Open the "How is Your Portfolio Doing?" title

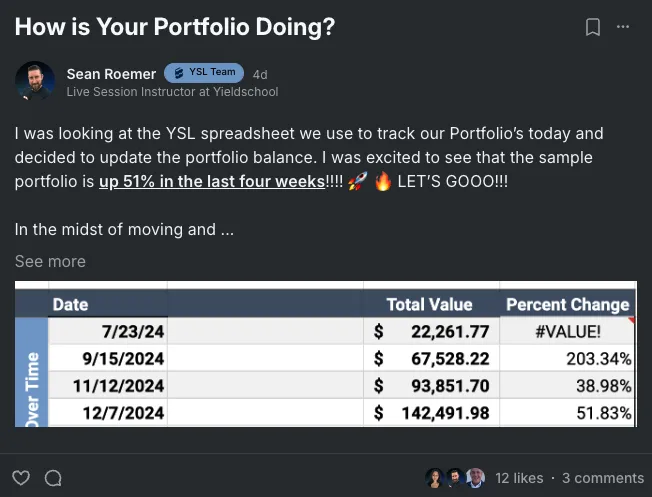pyautogui.click(x=174, y=27)
